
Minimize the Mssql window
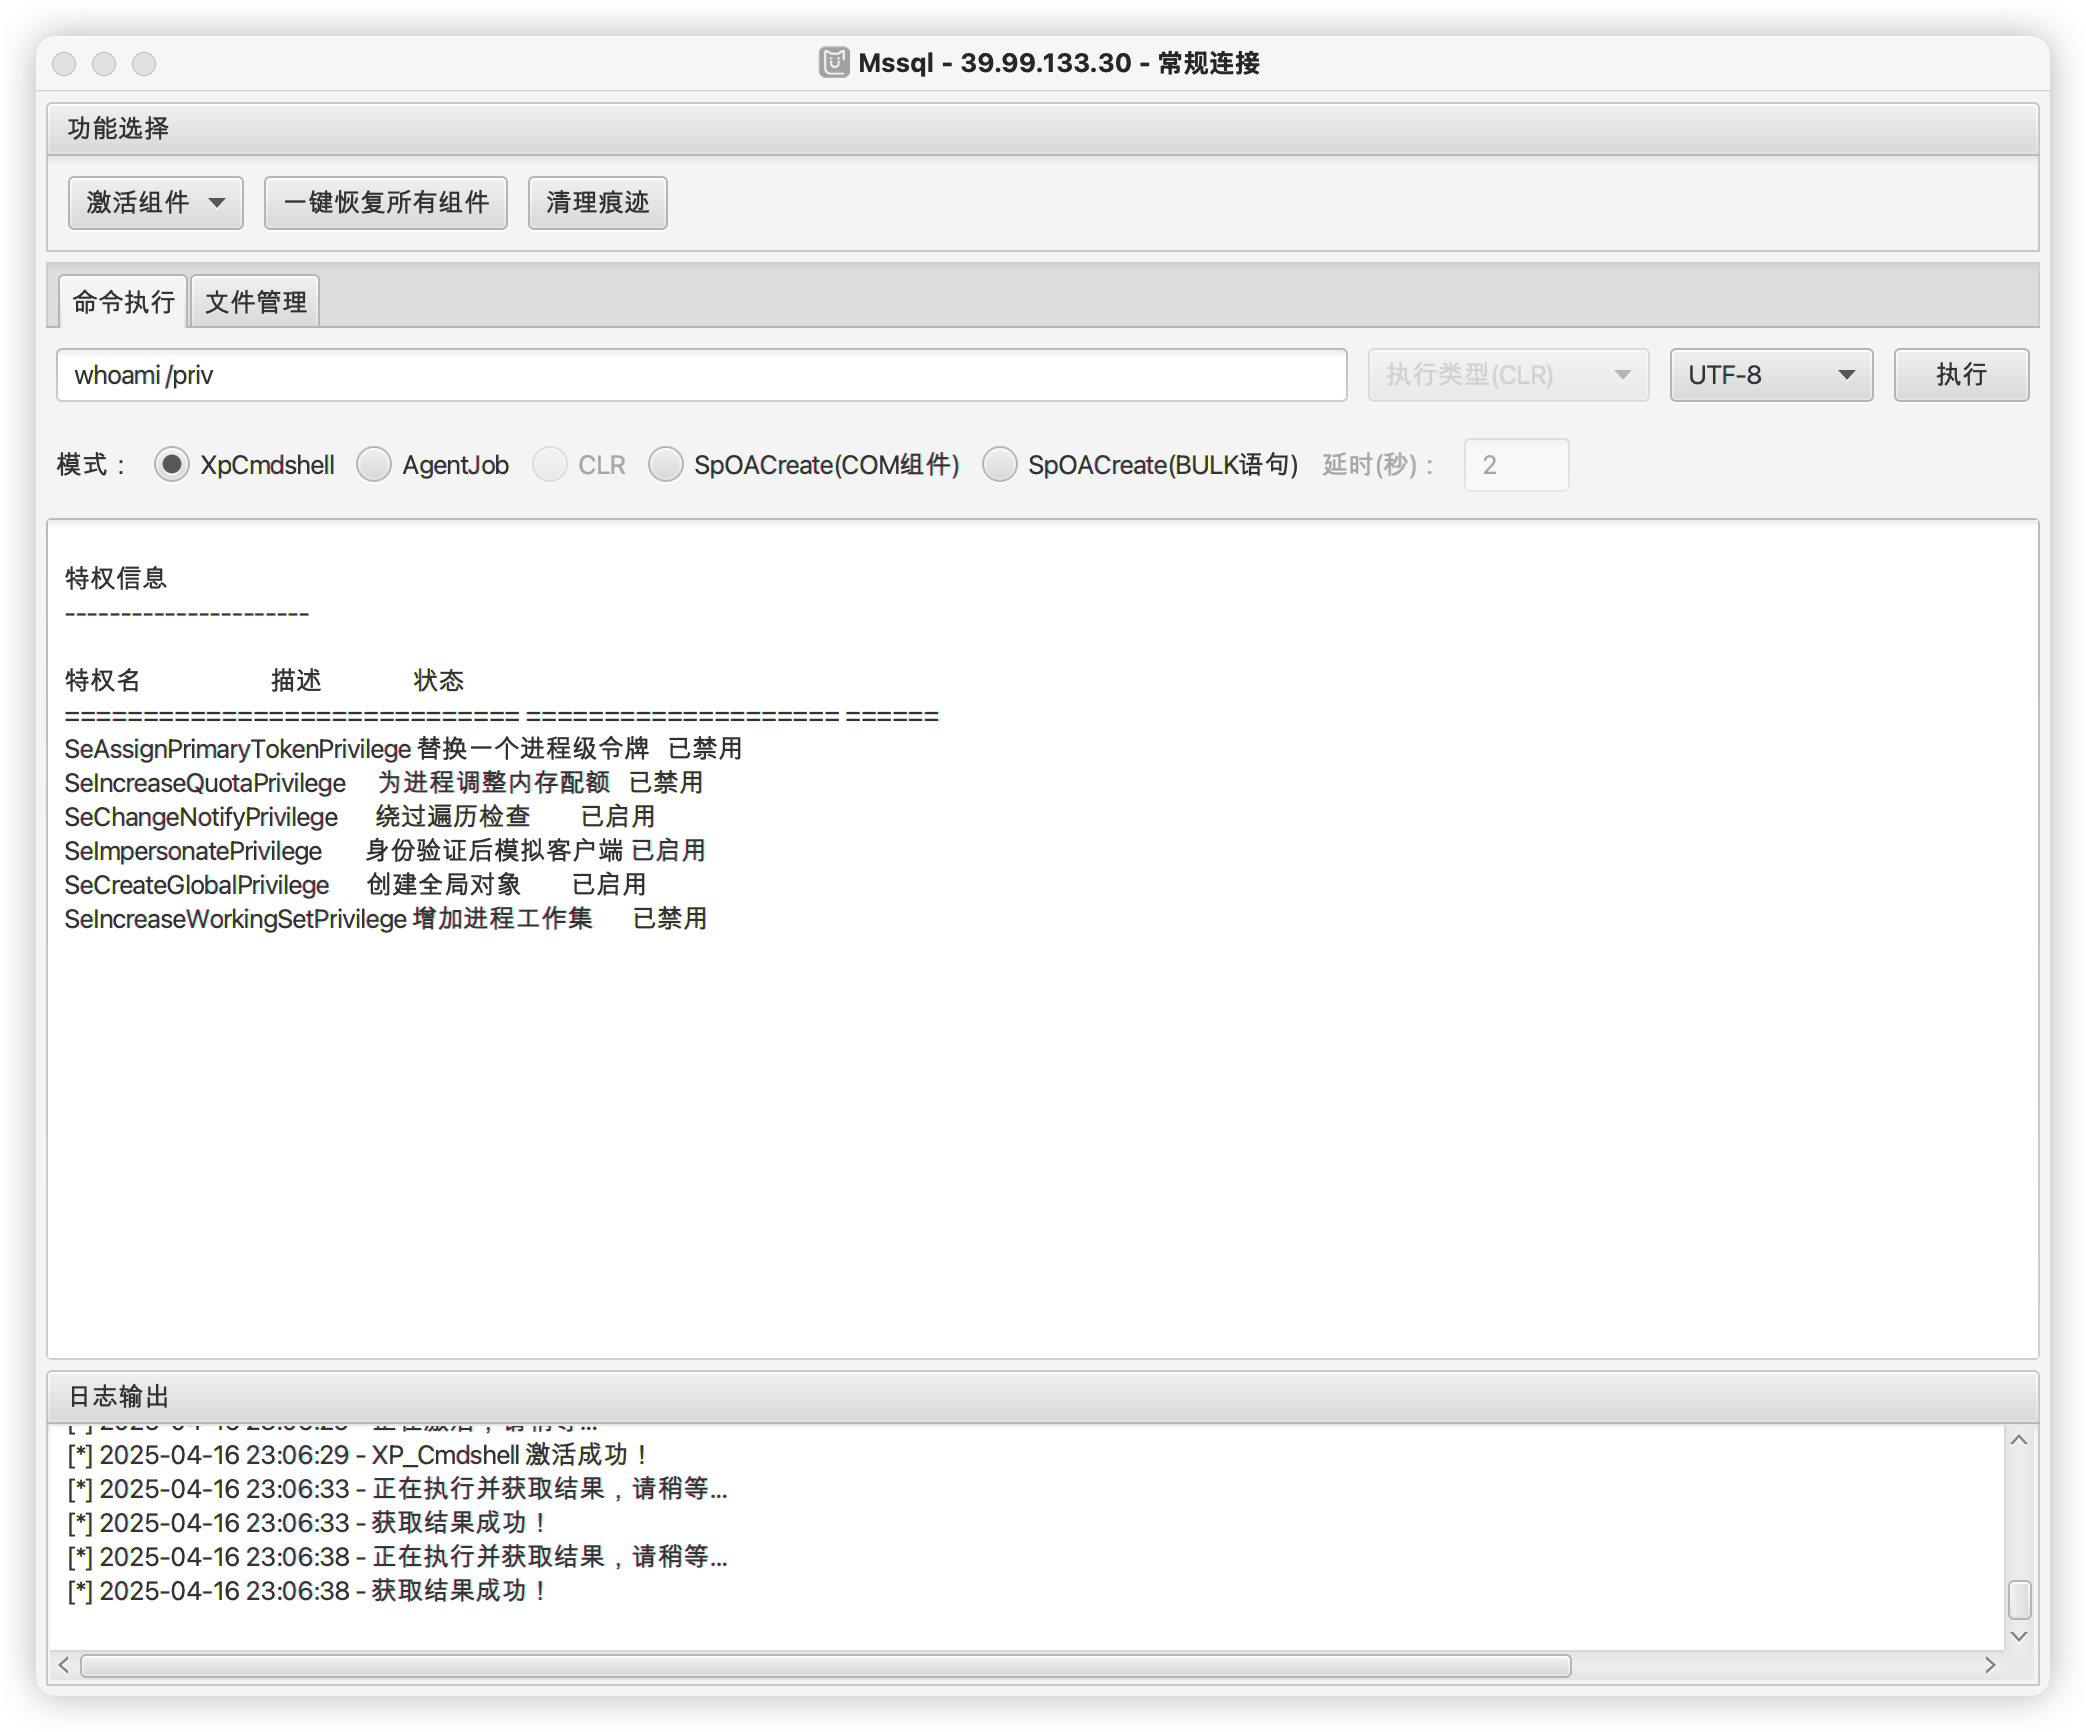coord(104,64)
